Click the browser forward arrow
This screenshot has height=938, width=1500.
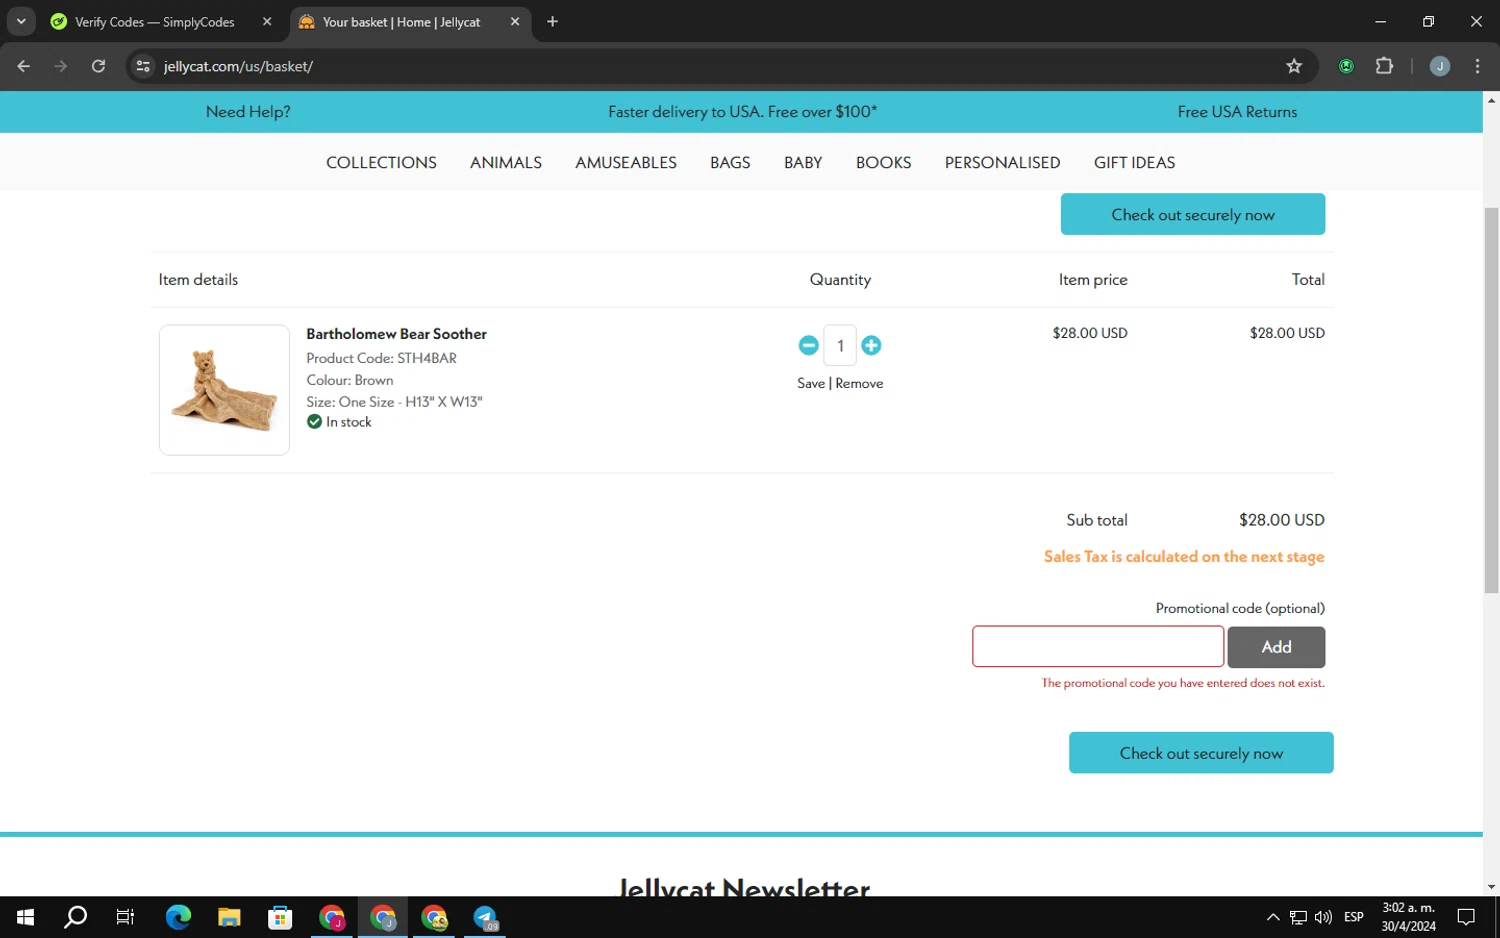[61, 66]
